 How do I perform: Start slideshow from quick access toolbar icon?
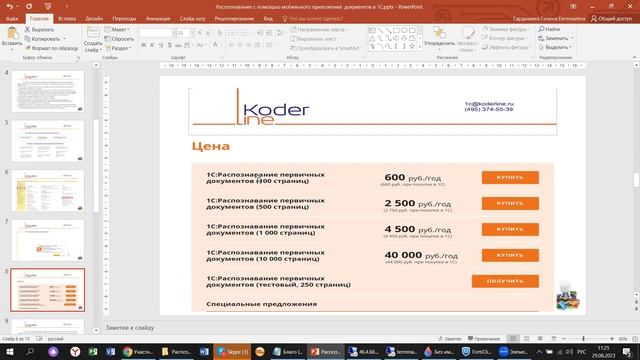pyautogui.click(x=48, y=7)
